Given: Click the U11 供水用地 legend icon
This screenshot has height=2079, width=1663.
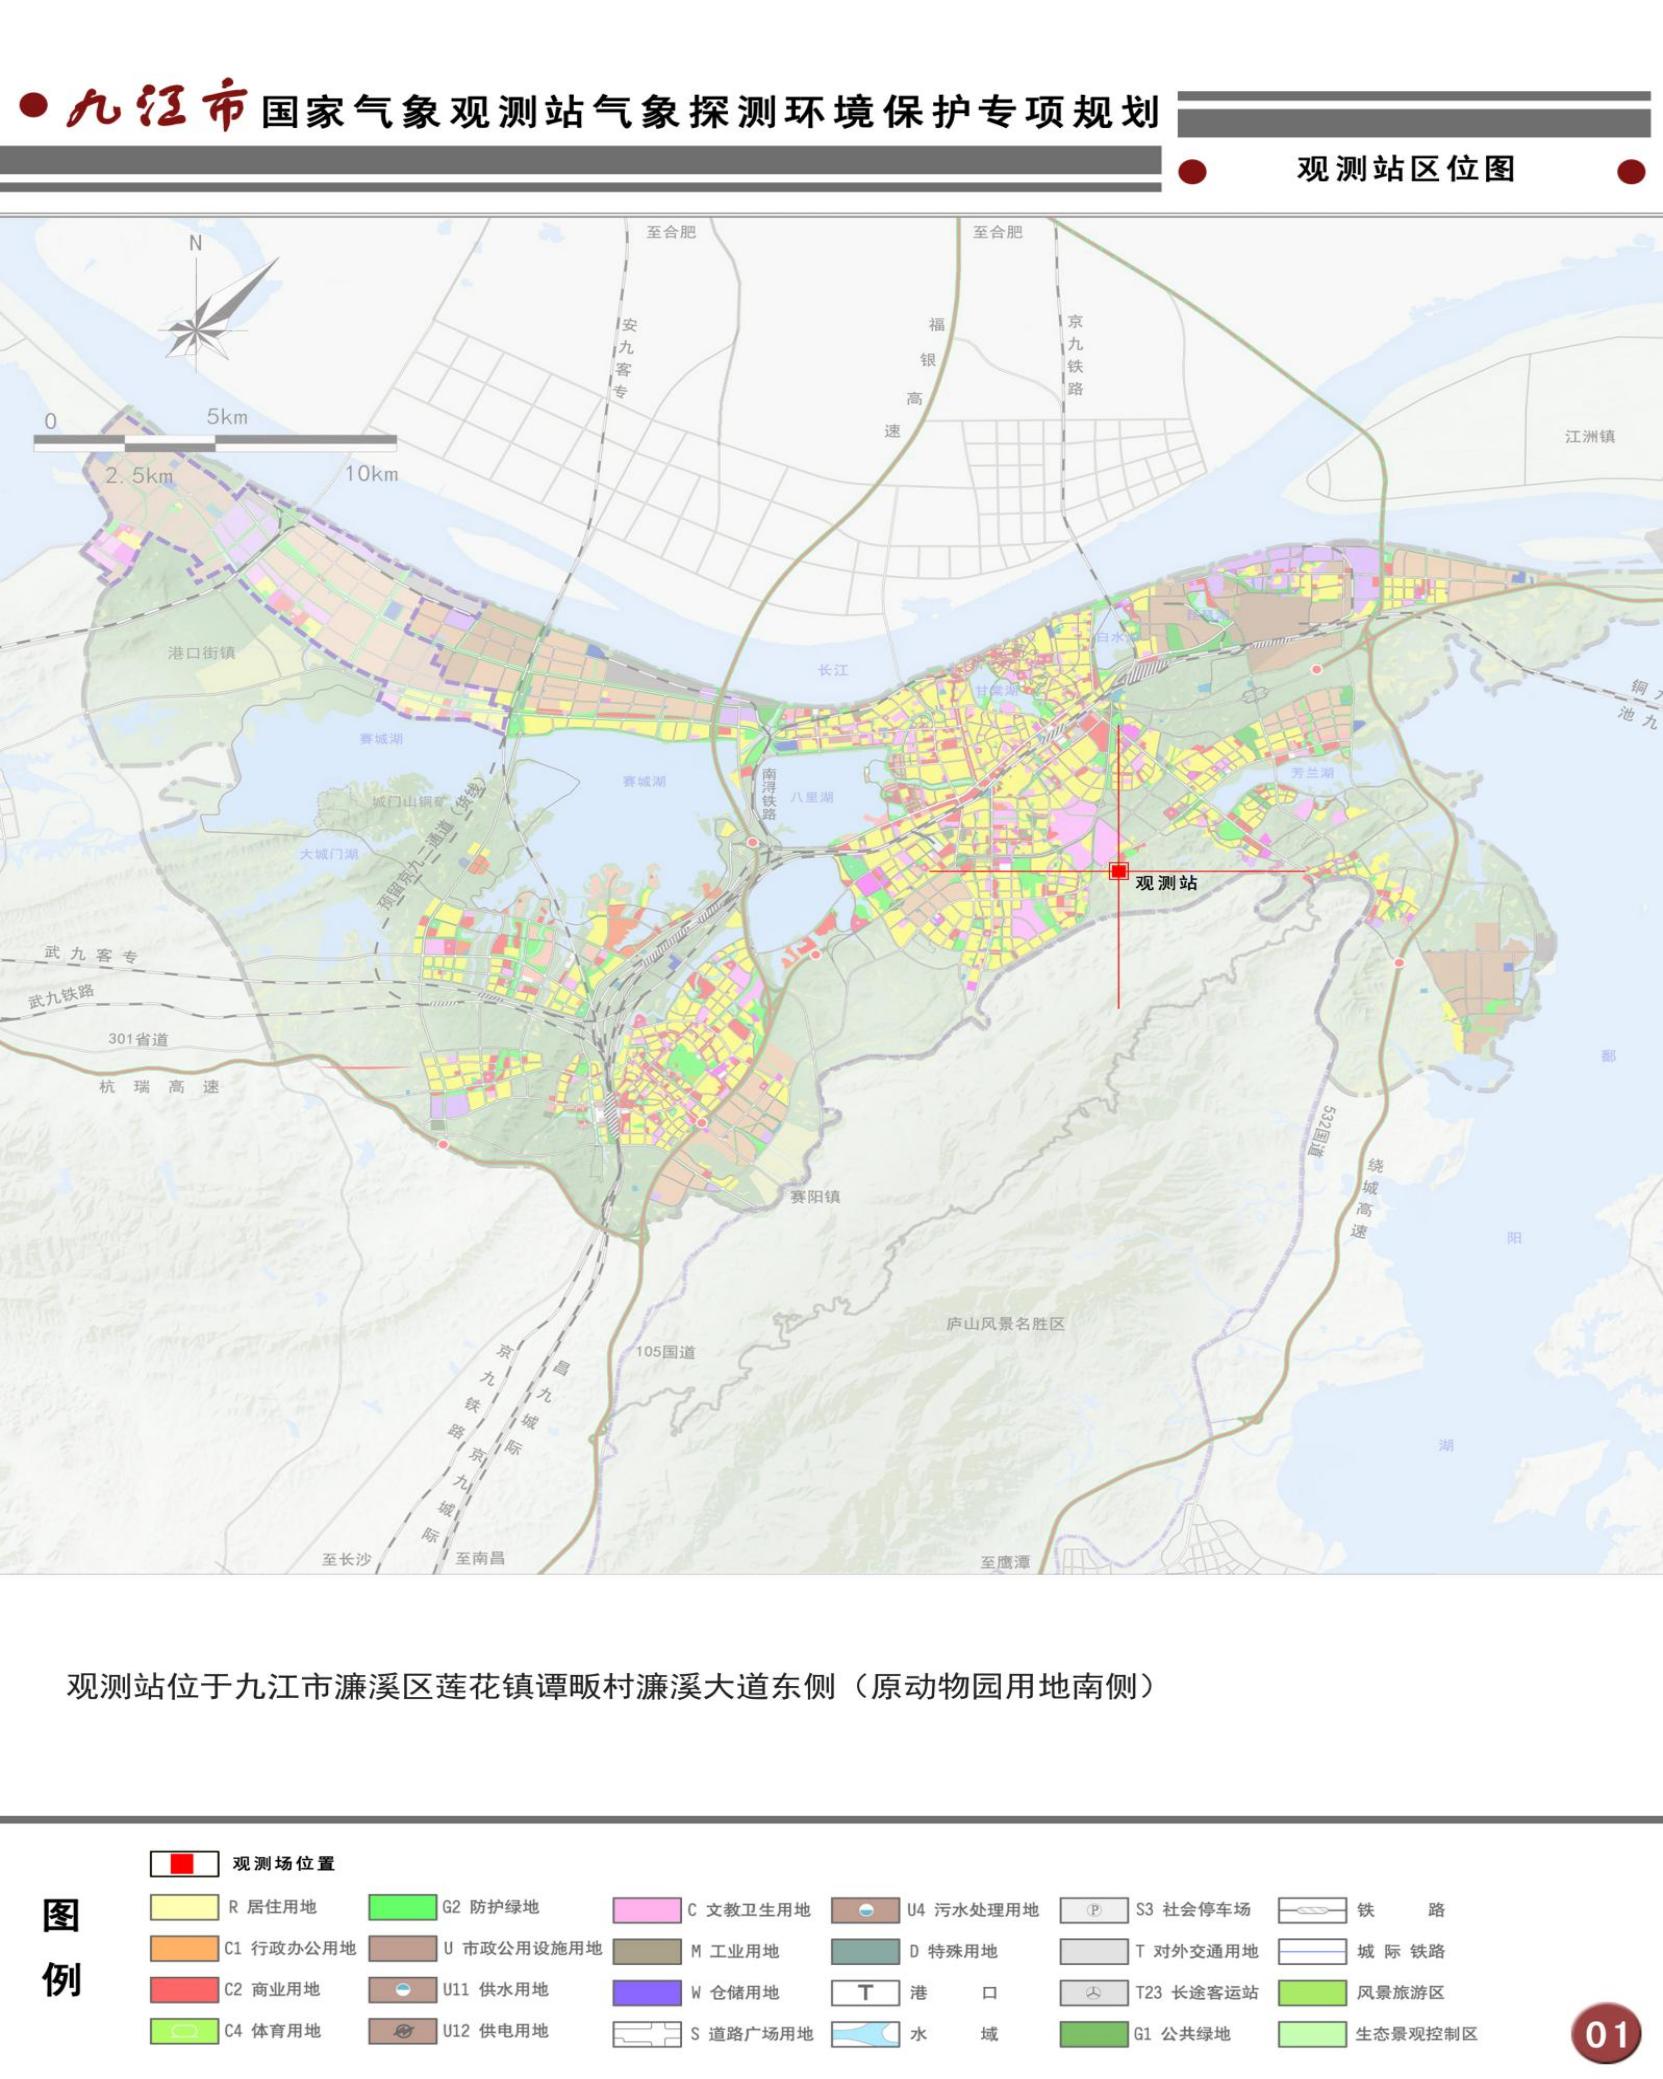Looking at the screenshot, I should pyautogui.click(x=402, y=1989).
